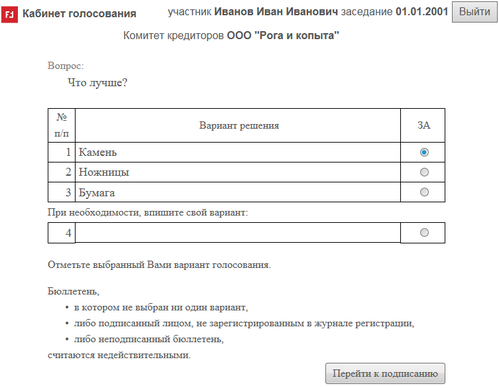
Task: Click the Бумага option text
Action: [x=97, y=193]
